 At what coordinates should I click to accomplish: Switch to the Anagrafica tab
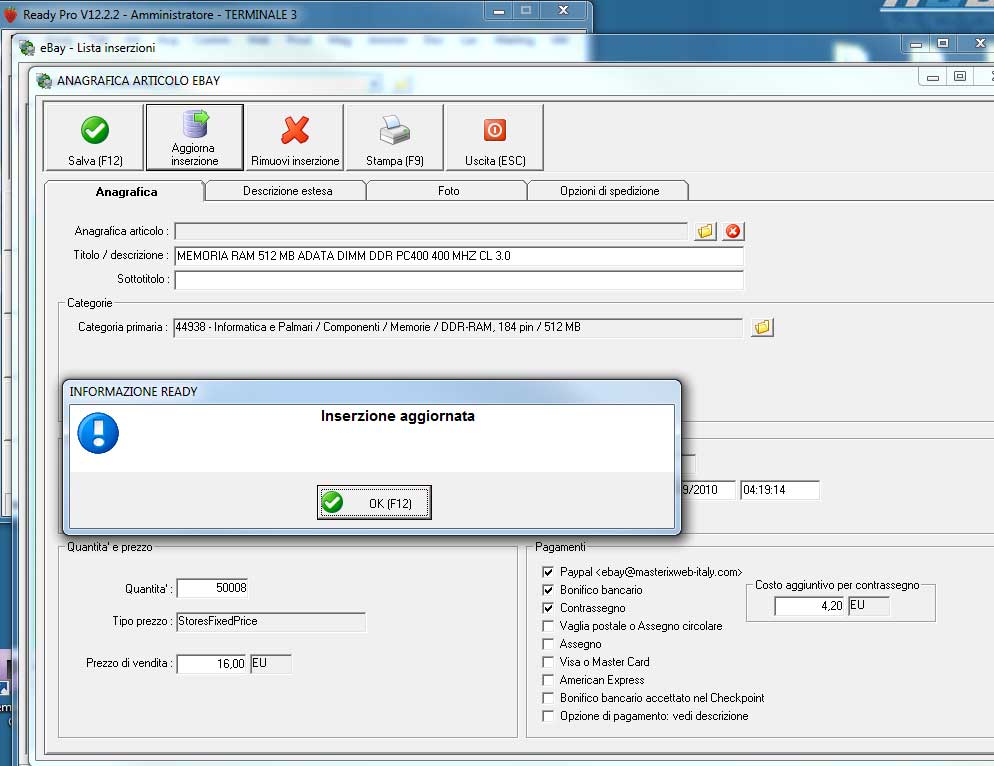tap(126, 192)
